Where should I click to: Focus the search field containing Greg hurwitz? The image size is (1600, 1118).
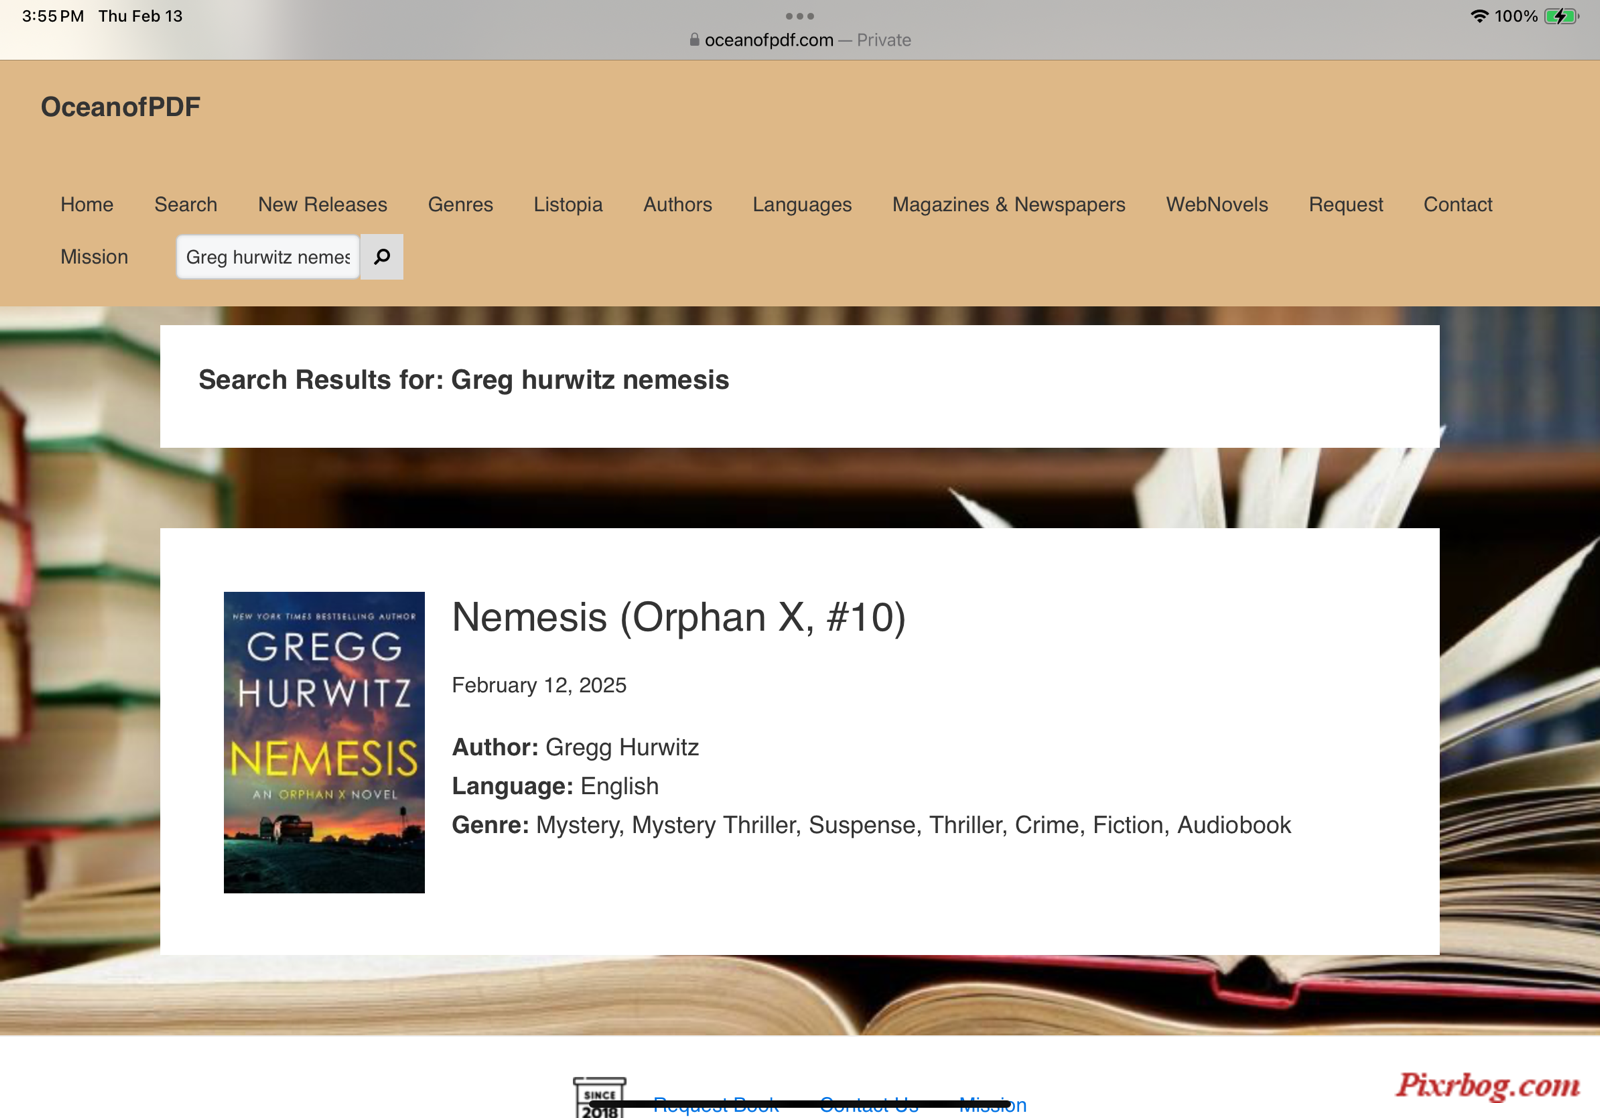268,257
